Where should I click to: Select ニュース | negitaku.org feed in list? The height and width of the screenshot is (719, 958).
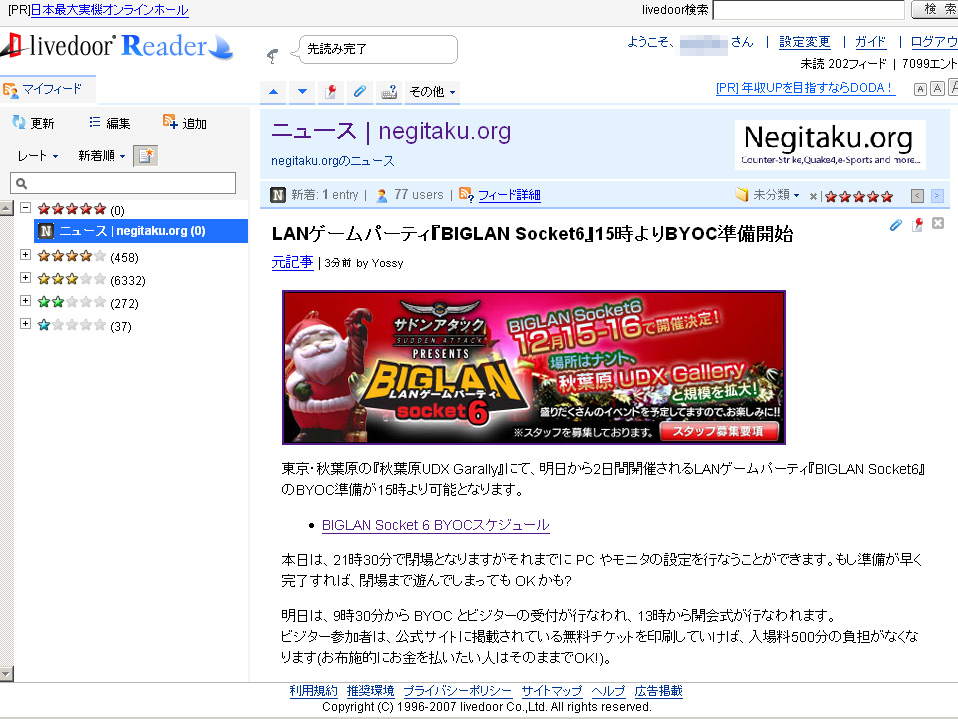(141, 231)
